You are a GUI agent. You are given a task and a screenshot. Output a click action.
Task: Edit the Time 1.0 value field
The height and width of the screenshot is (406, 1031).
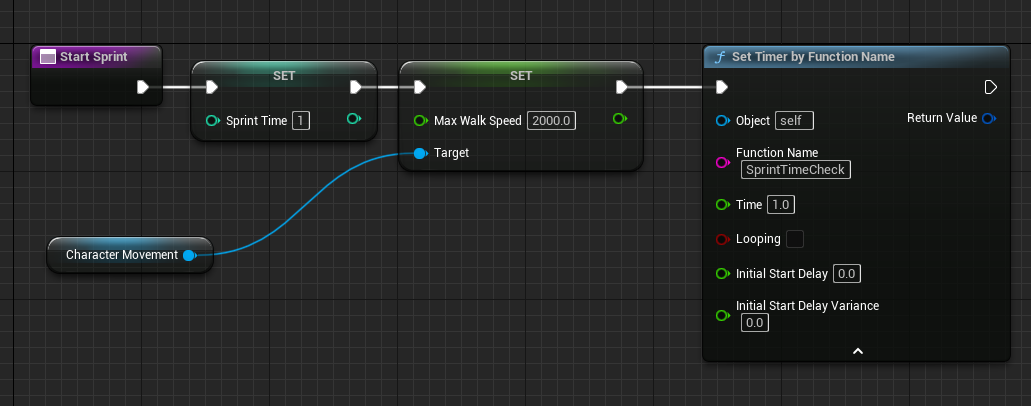click(781, 205)
